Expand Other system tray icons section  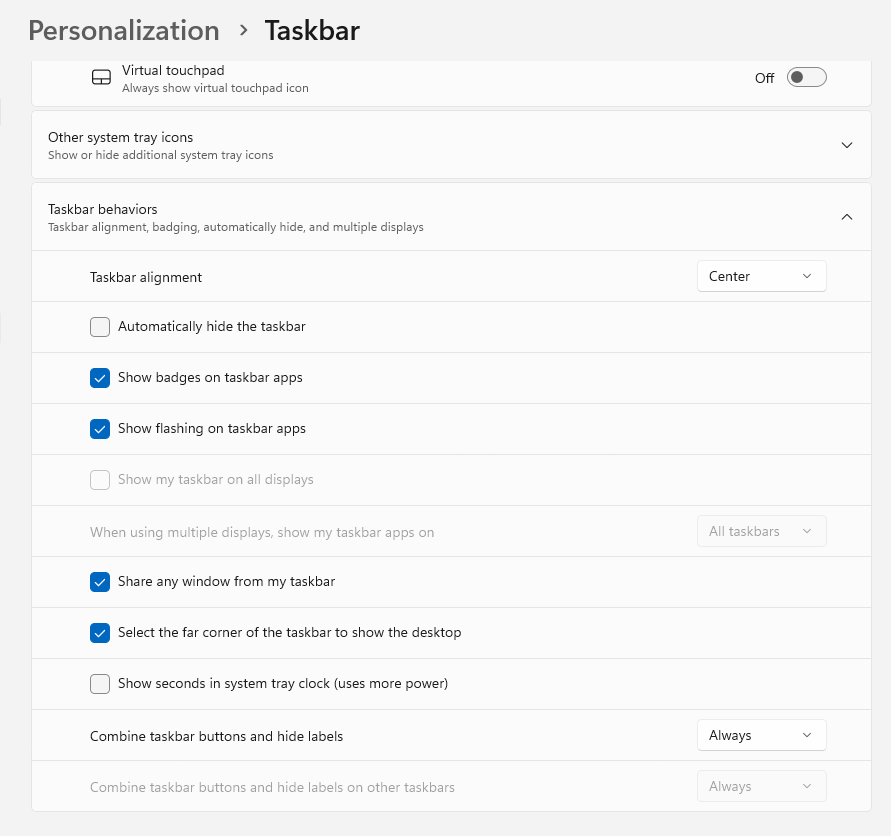pyautogui.click(x=847, y=145)
